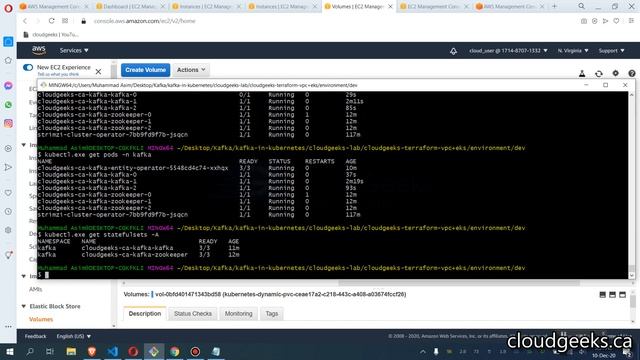The image size is (640, 360).
Task: Click strimzi-cluster-operator-7bb9fd9f7b-jsqcn text in terminal
Action: click(x=113, y=215)
